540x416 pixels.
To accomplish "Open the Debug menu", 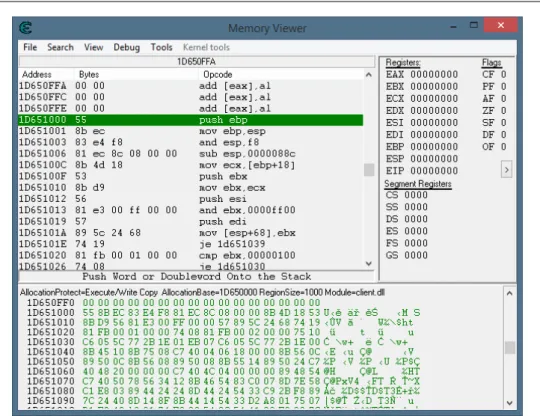I will click(x=127, y=47).
